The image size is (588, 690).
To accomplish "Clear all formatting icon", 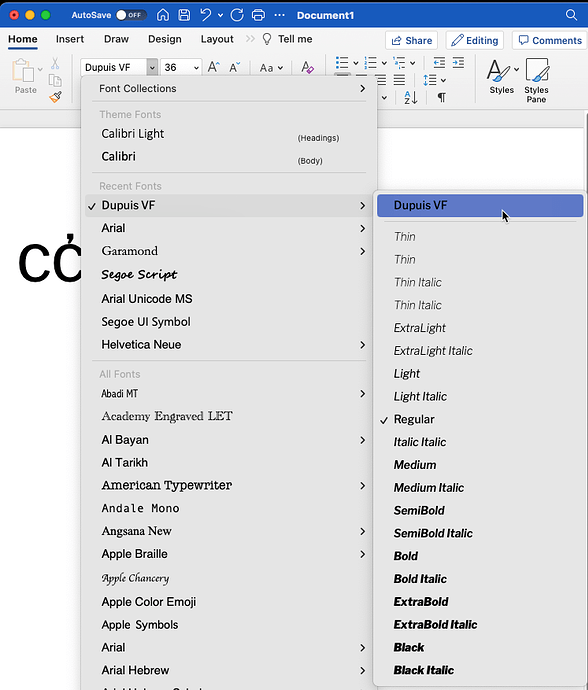I will (307, 67).
